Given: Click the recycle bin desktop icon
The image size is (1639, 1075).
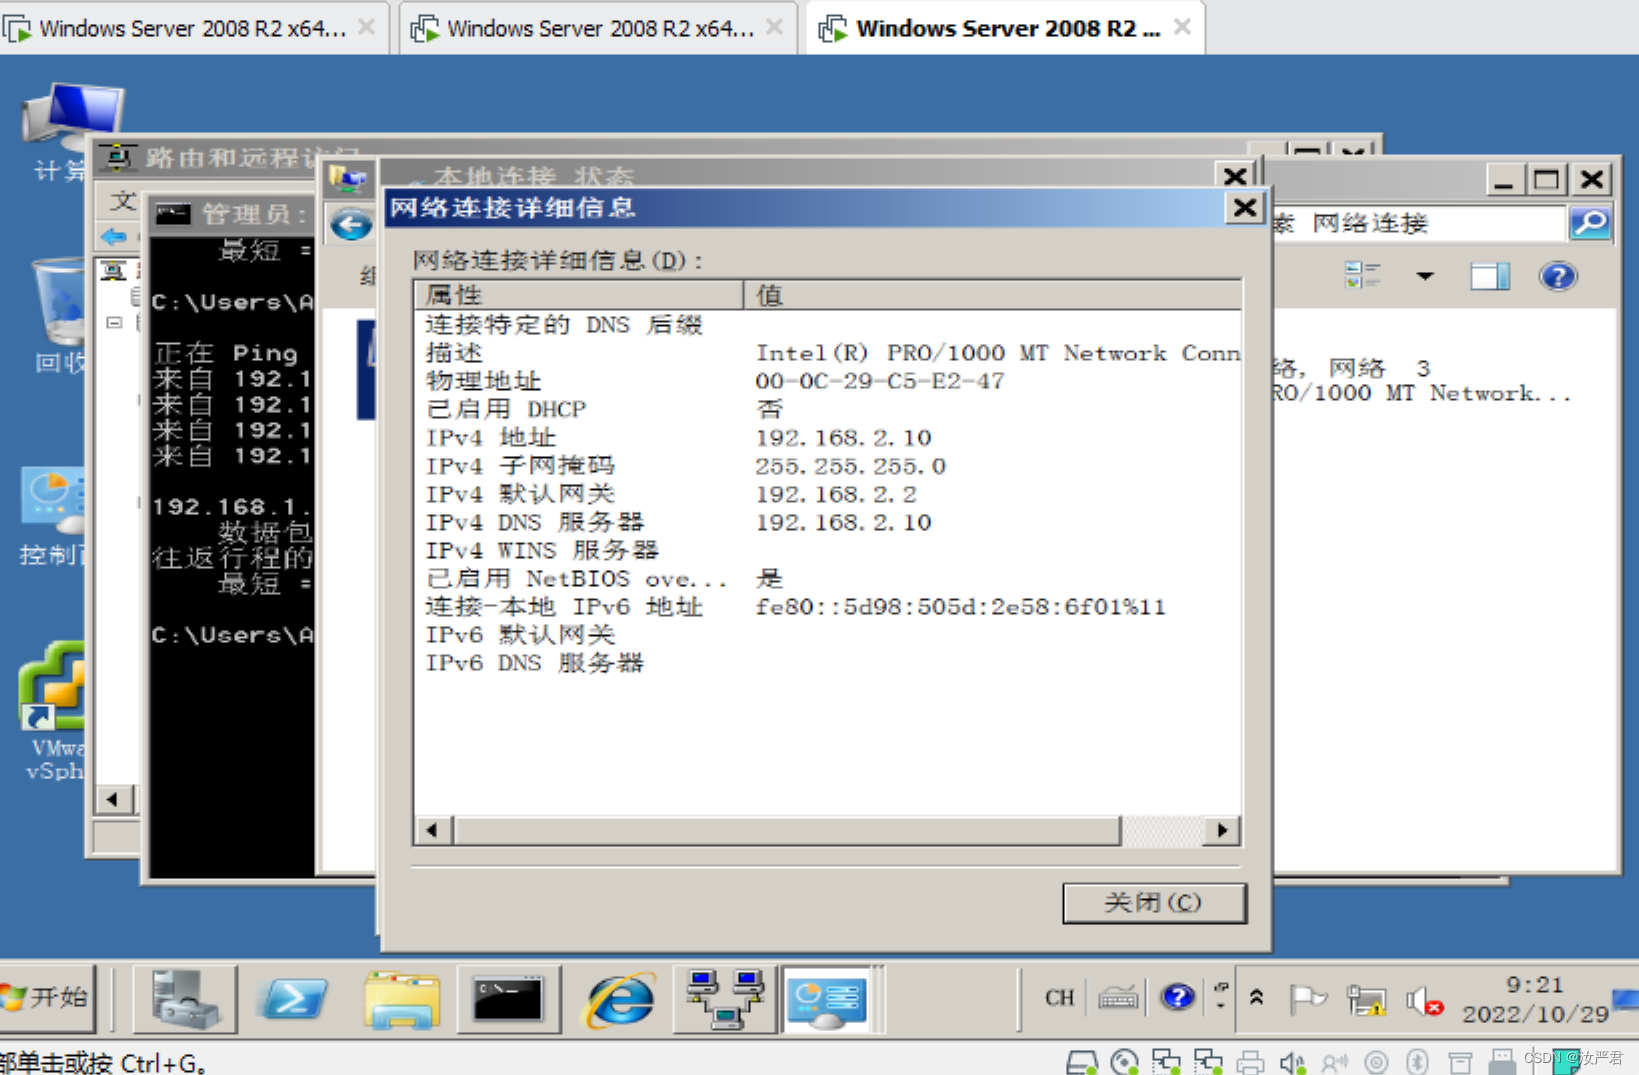Looking at the screenshot, I should pos(60,316).
